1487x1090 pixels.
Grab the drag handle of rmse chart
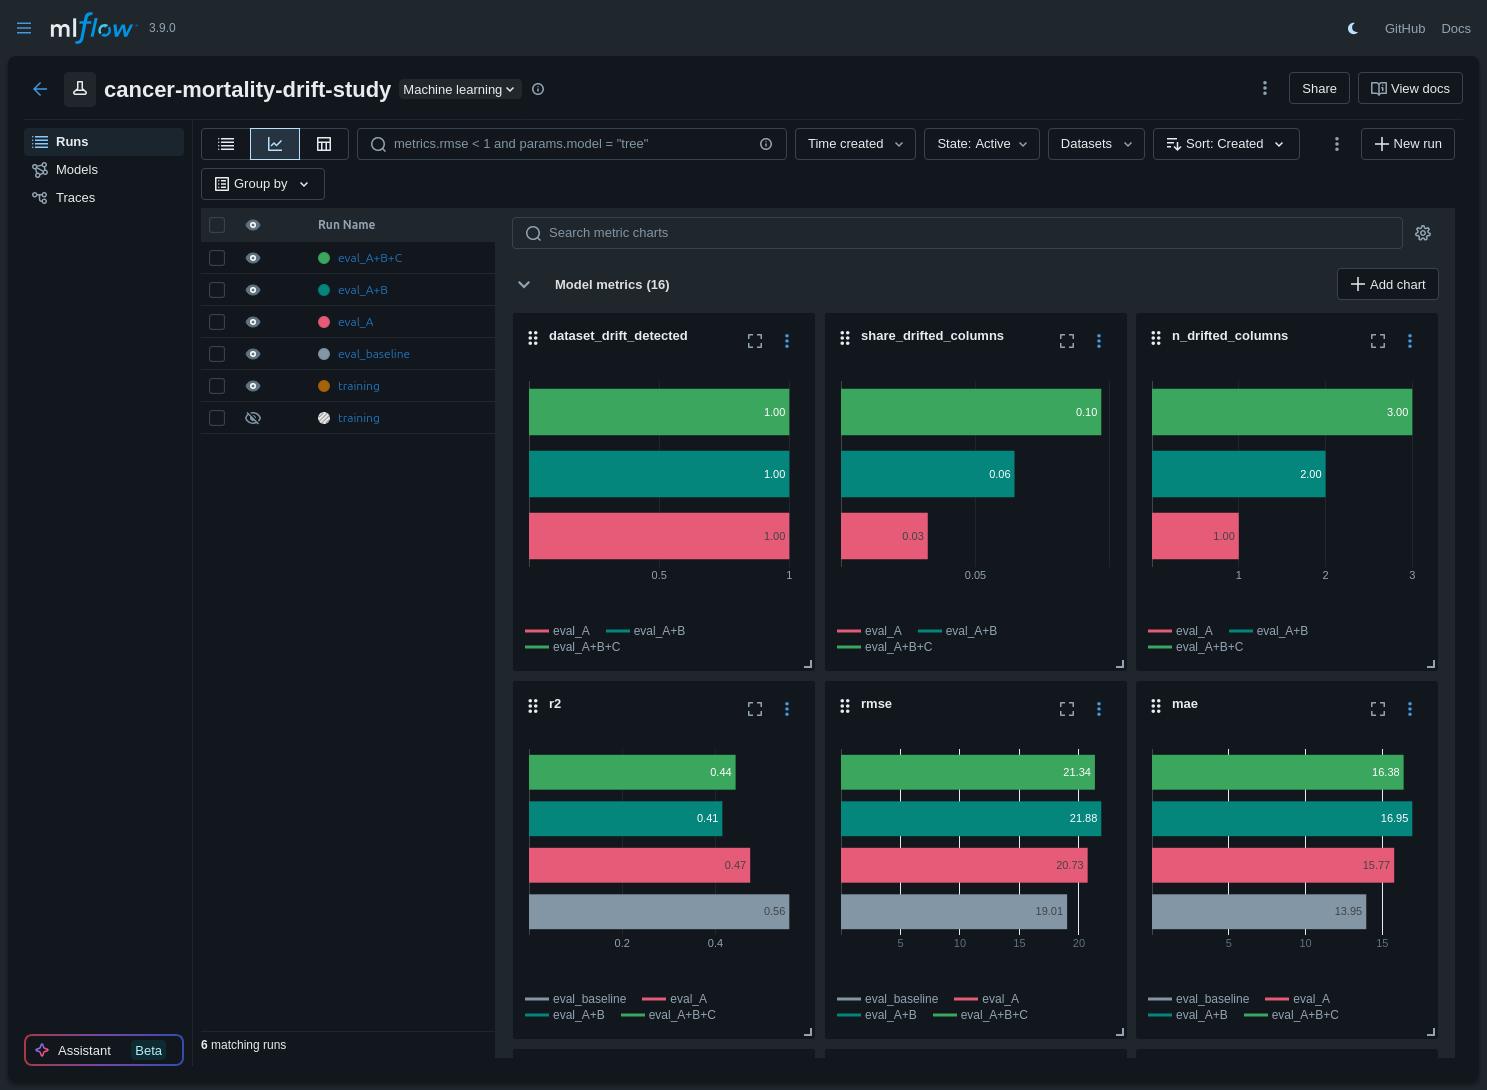(x=845, y=705)
